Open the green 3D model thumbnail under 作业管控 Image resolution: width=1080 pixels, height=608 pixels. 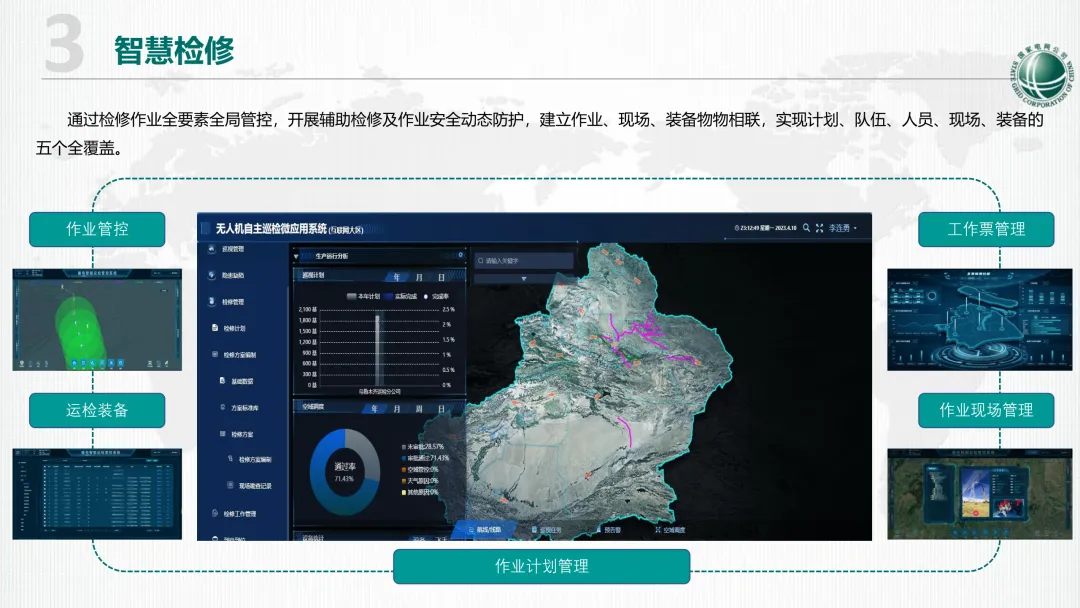[x=97, y=319]
